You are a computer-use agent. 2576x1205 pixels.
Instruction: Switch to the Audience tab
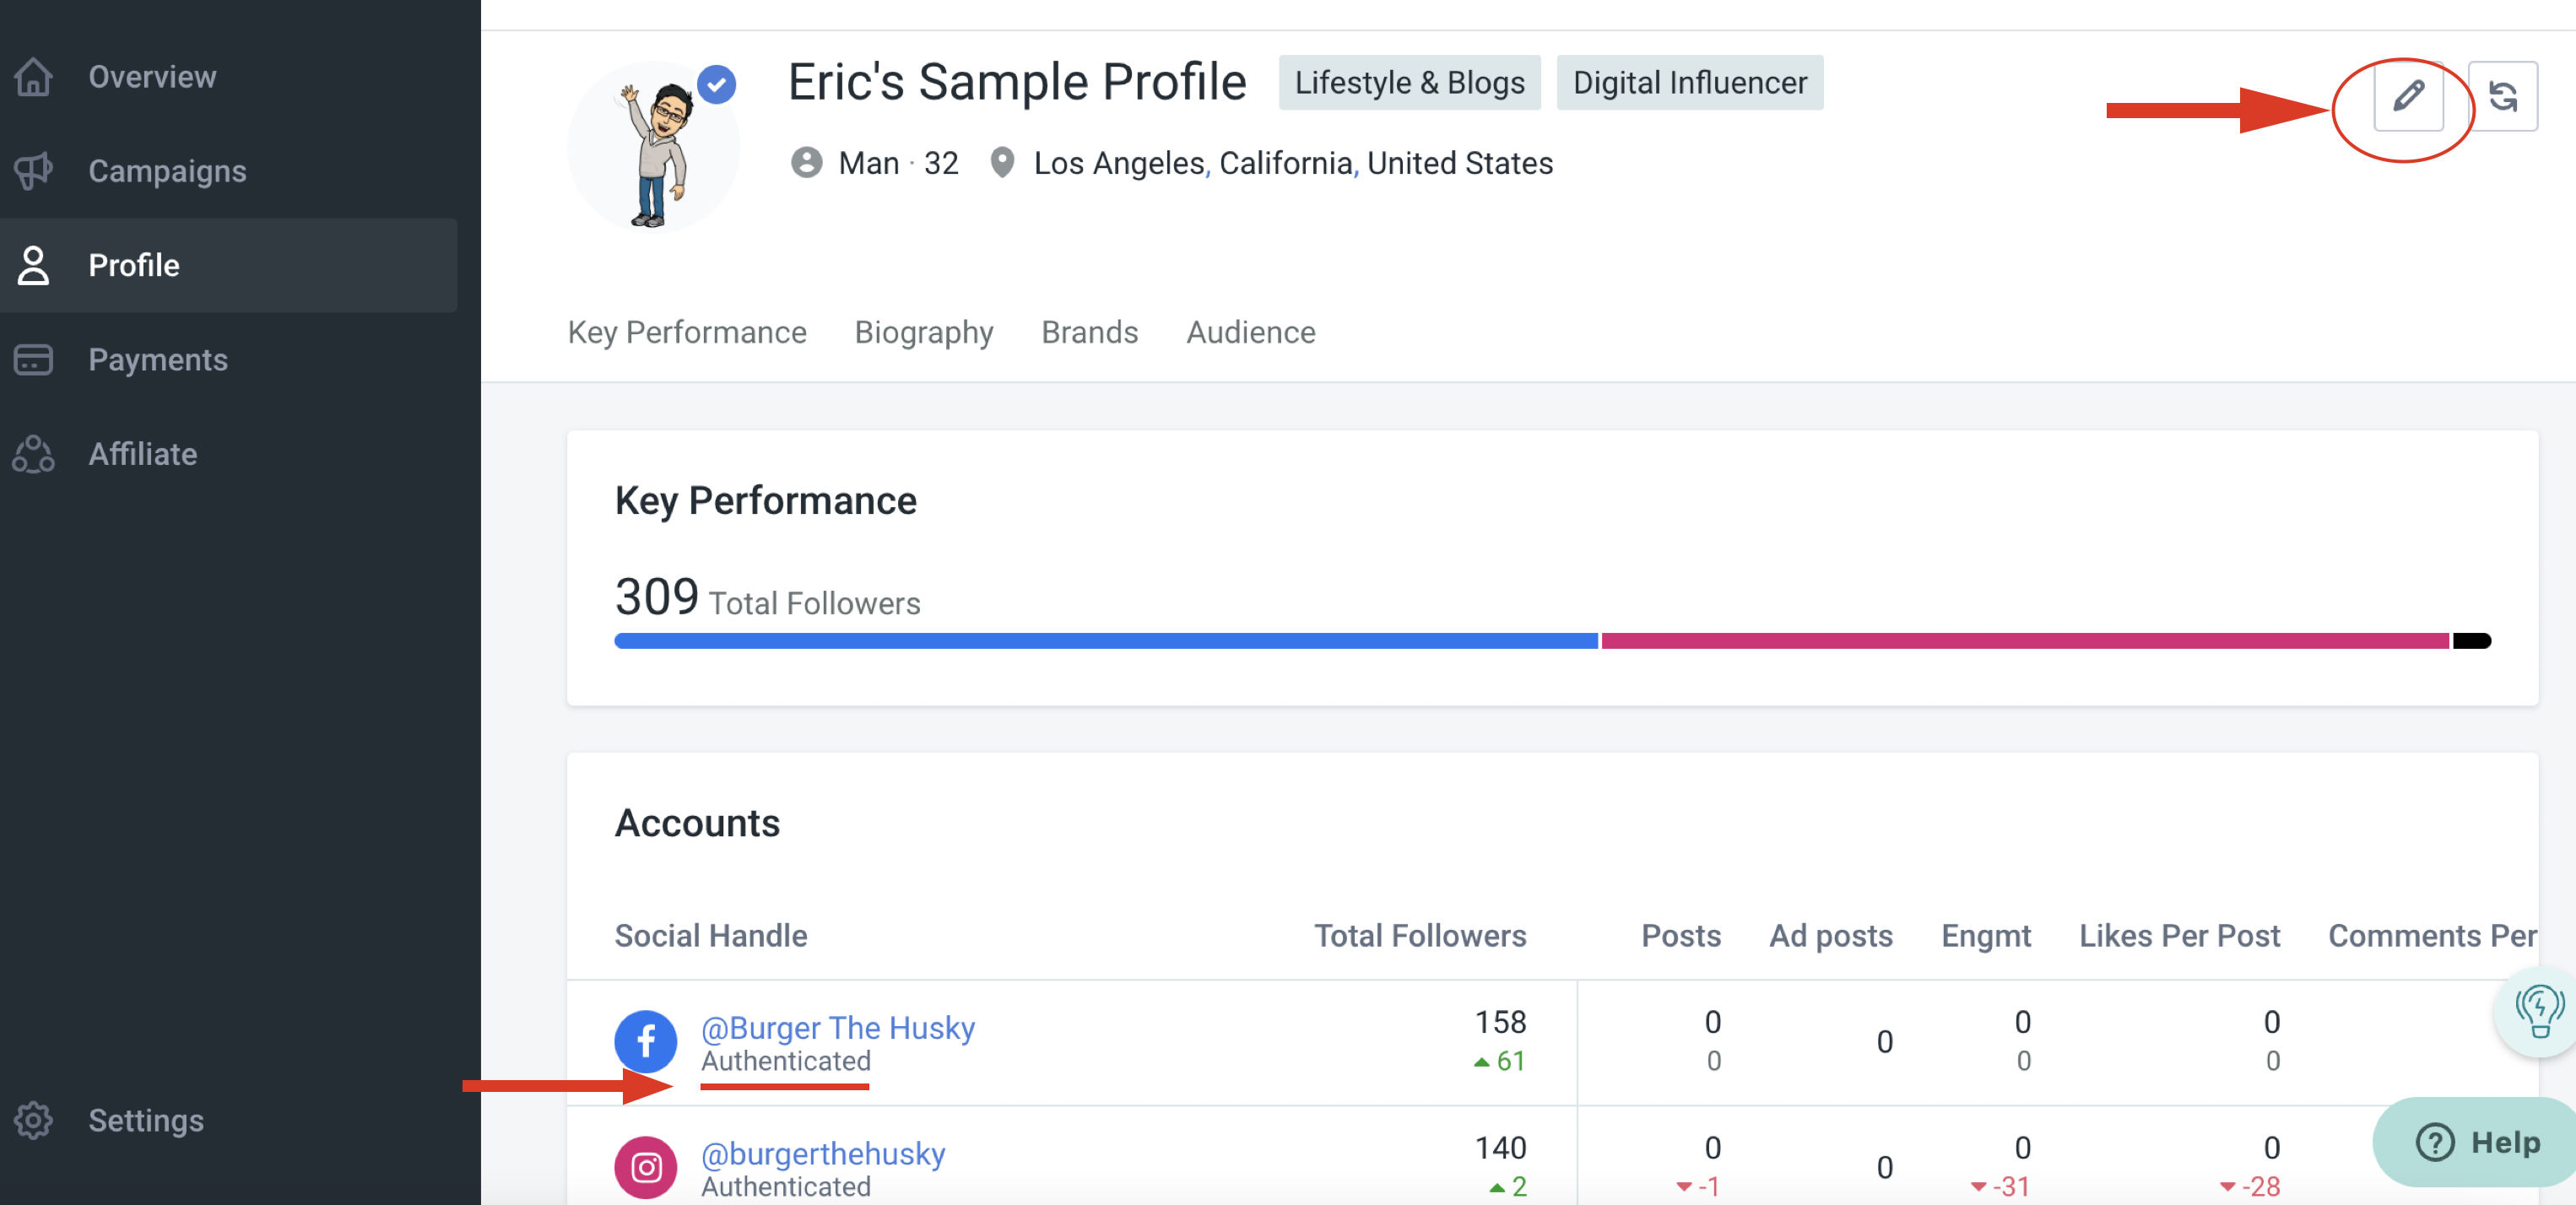1250,332
